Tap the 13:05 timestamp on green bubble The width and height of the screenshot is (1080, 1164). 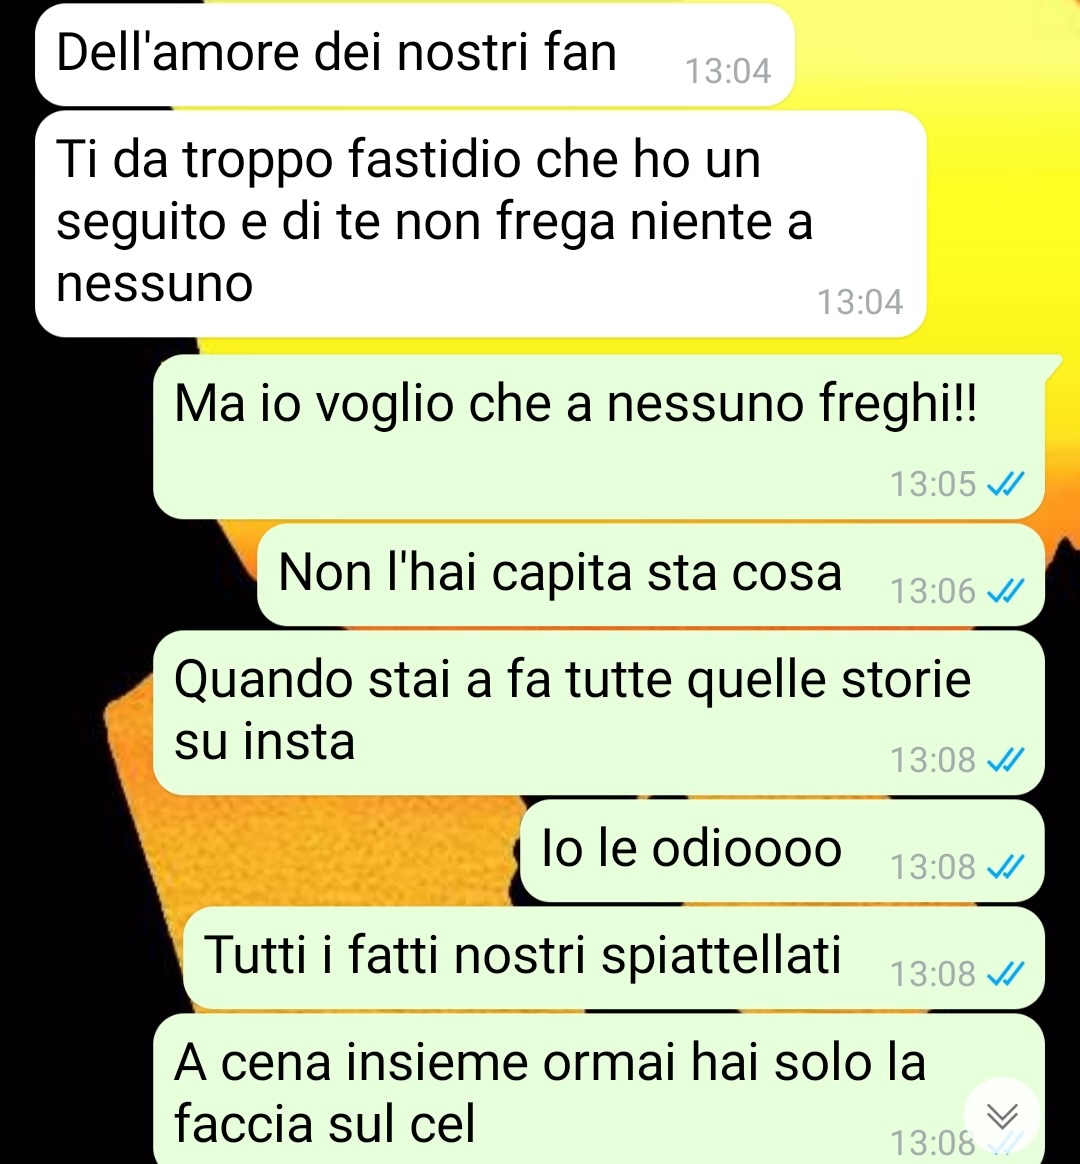933,485
